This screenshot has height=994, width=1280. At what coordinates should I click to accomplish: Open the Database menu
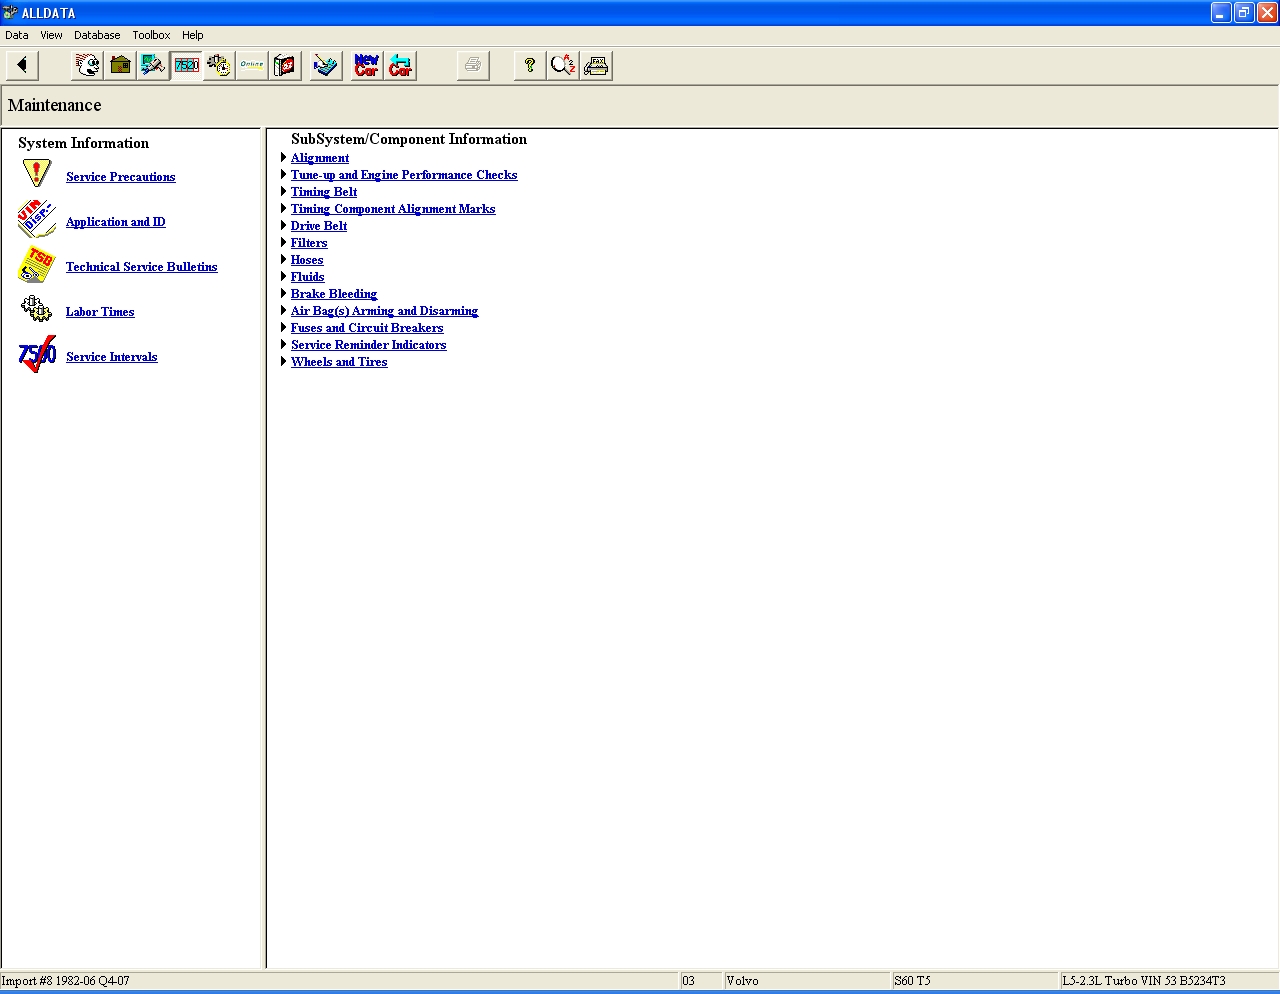[97, 35]
